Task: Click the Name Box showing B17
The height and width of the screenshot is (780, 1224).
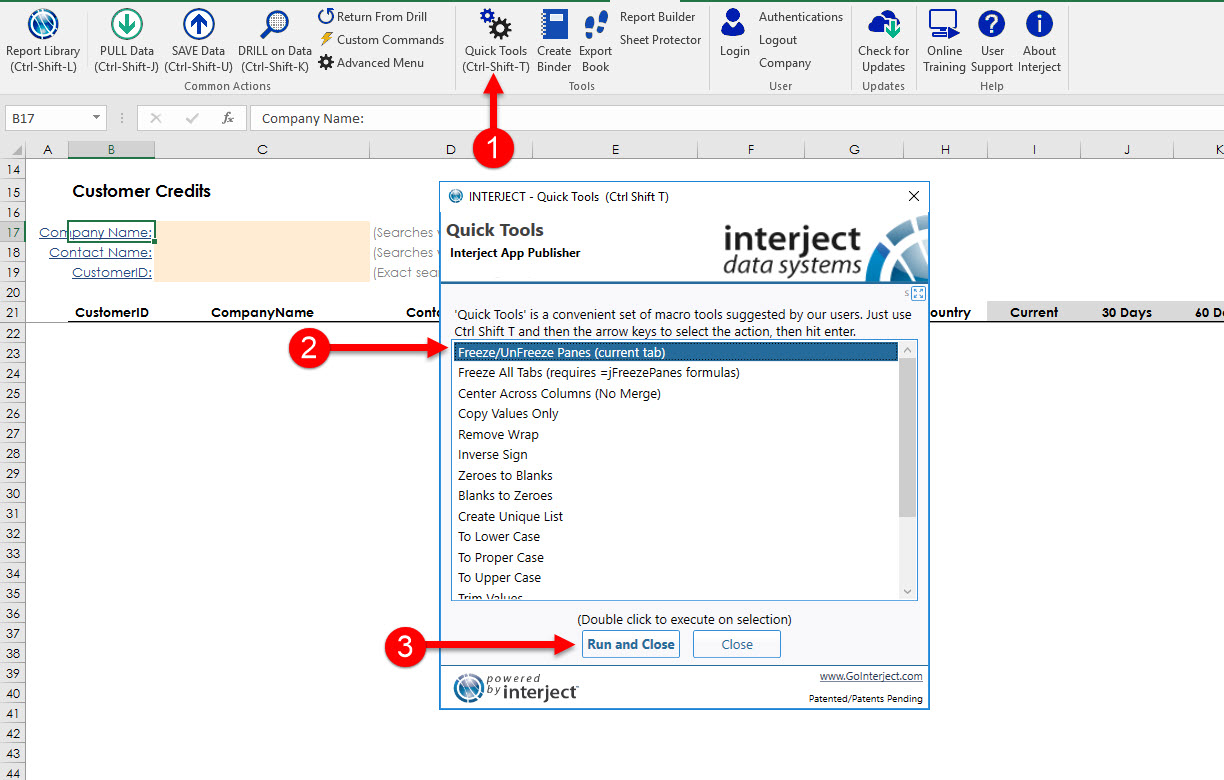Action: pyautogui.click(x=47, y=118)
